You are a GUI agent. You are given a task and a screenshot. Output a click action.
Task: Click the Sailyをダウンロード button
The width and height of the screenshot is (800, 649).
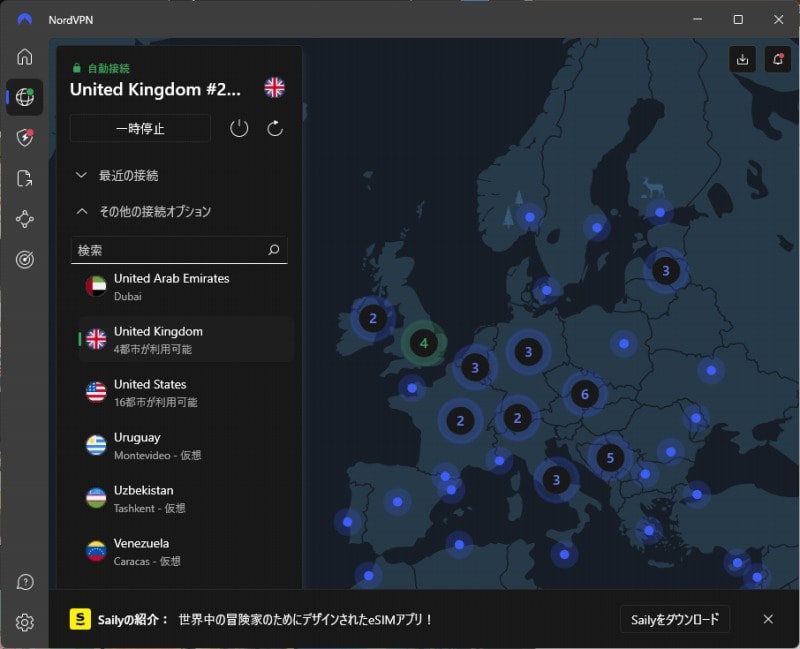click(674, 619)
